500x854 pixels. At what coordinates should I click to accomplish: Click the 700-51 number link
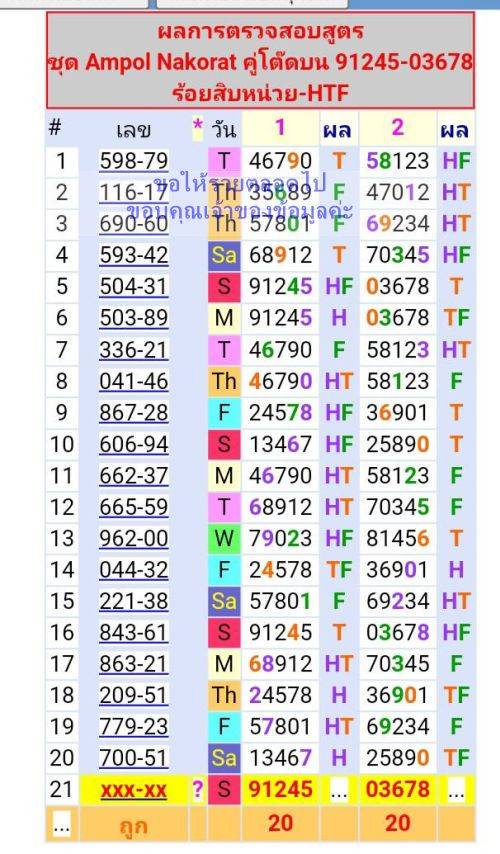coord(134,758)
